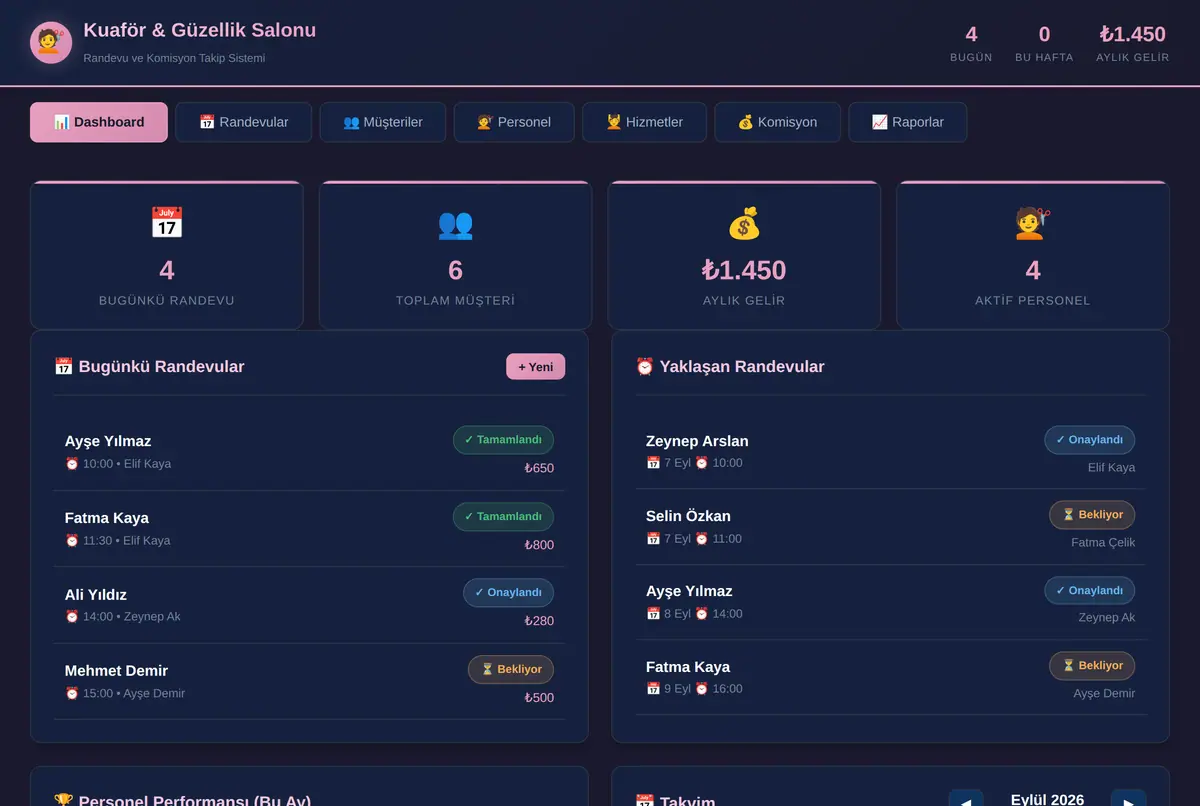
Task: Open the Personel tab
Action: pyautogui.click(x=514, y=122)
